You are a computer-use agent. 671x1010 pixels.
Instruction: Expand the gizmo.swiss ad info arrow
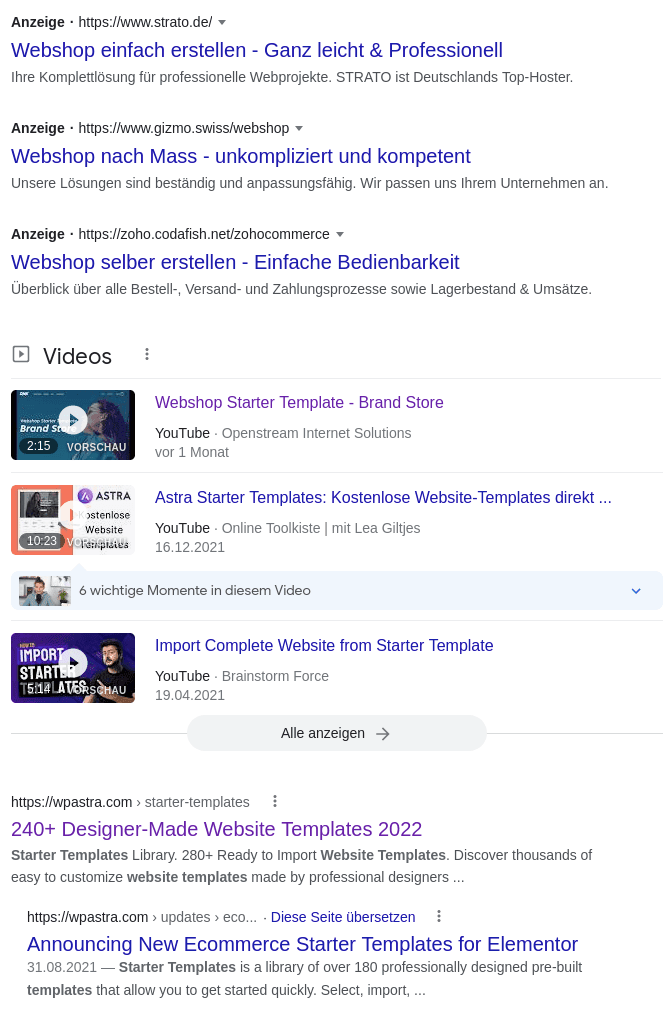(x=299, y=128)
